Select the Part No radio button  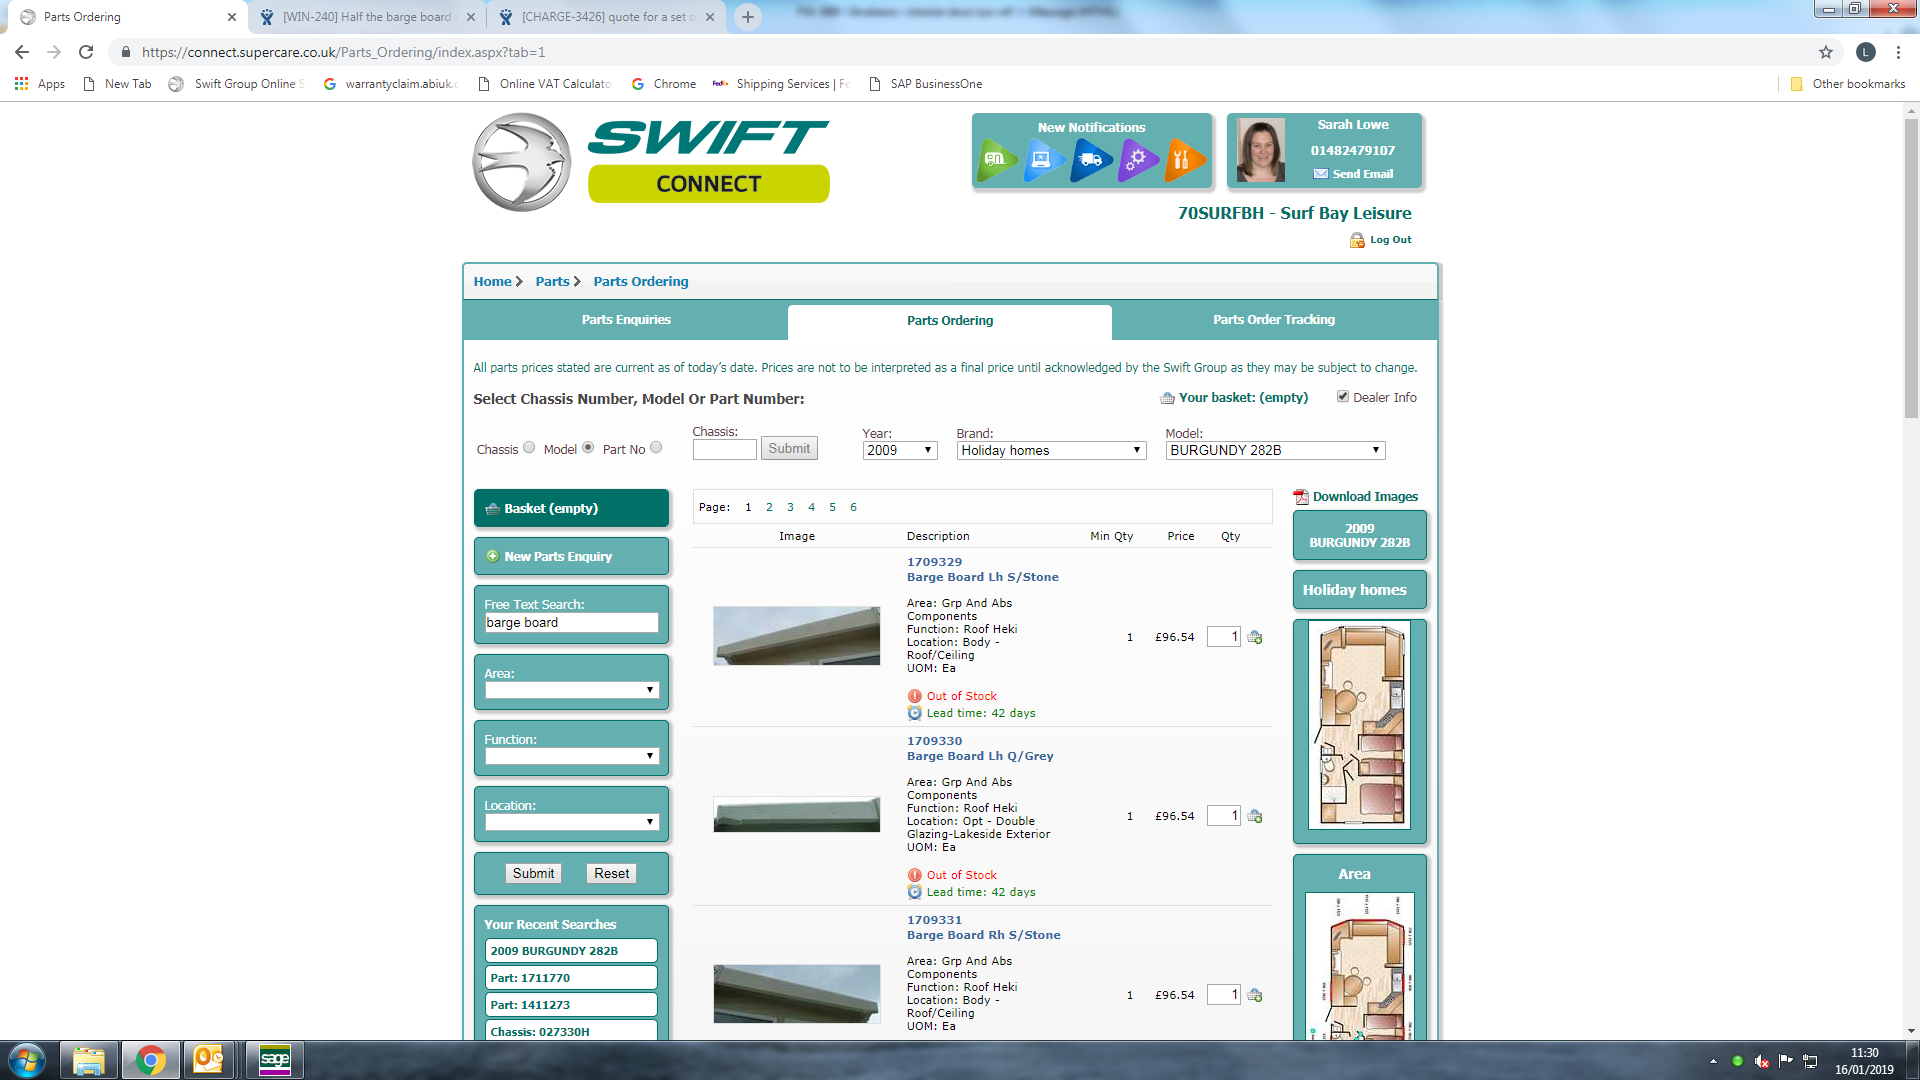(x=656, y=448)
